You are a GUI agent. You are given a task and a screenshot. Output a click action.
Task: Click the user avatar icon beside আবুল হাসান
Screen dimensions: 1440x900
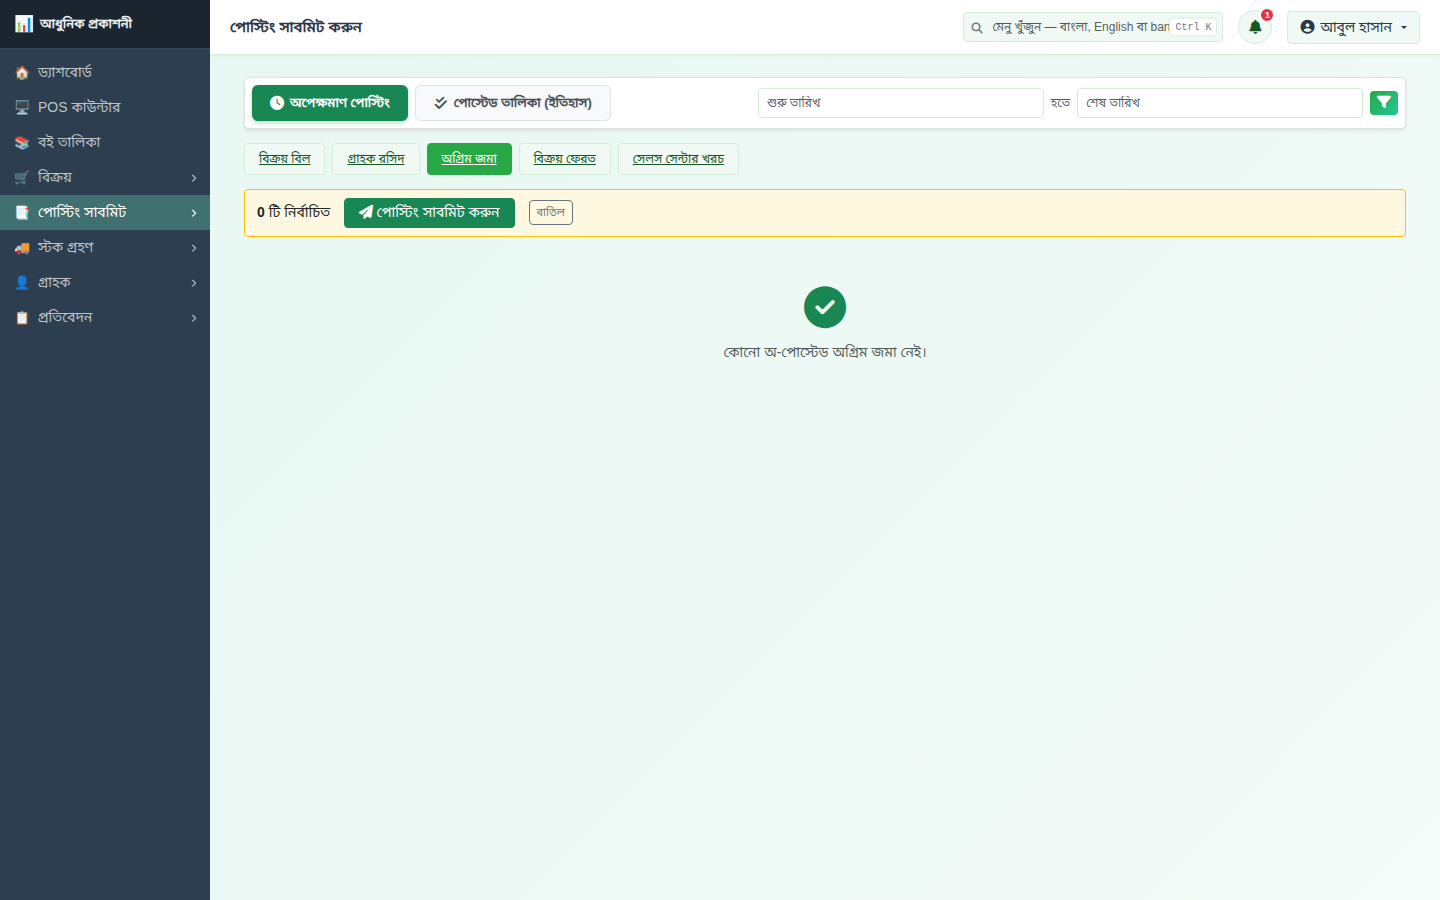point(1307,27)
